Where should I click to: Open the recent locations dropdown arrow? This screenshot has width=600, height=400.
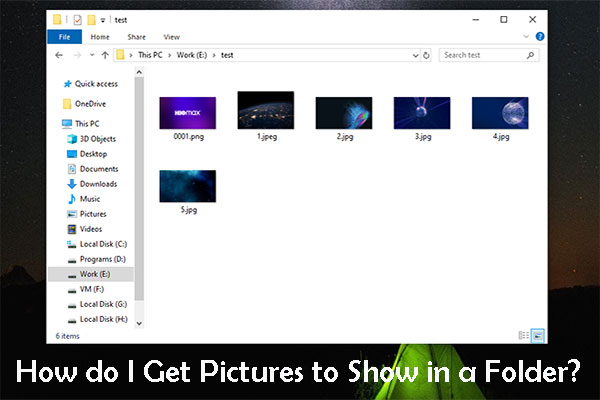[92, 55]
